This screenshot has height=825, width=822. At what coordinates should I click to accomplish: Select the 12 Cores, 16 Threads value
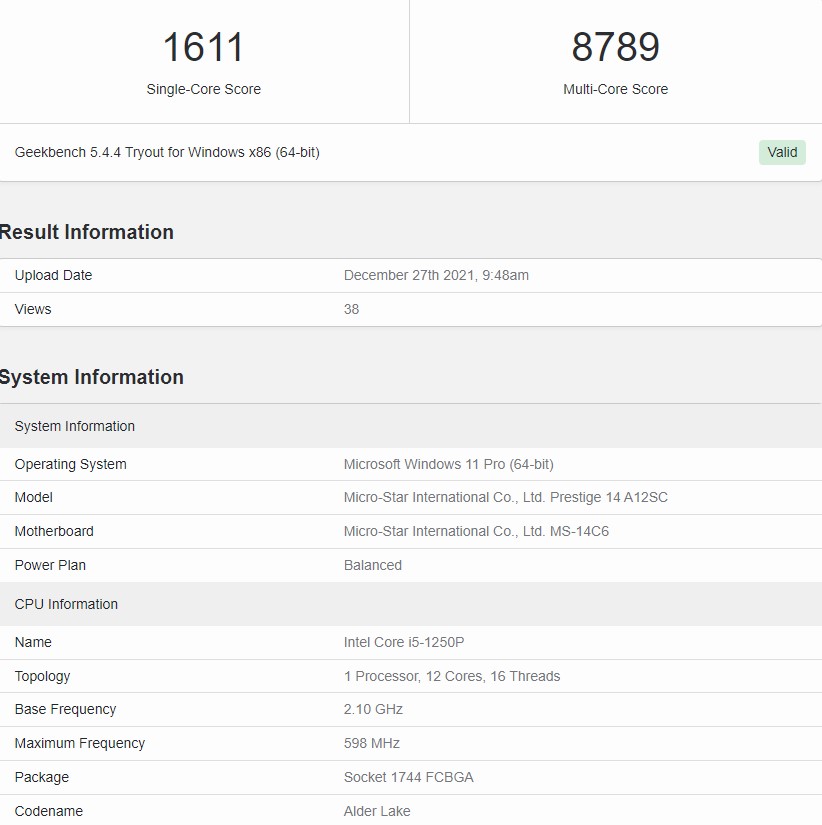tap(452, 676)
